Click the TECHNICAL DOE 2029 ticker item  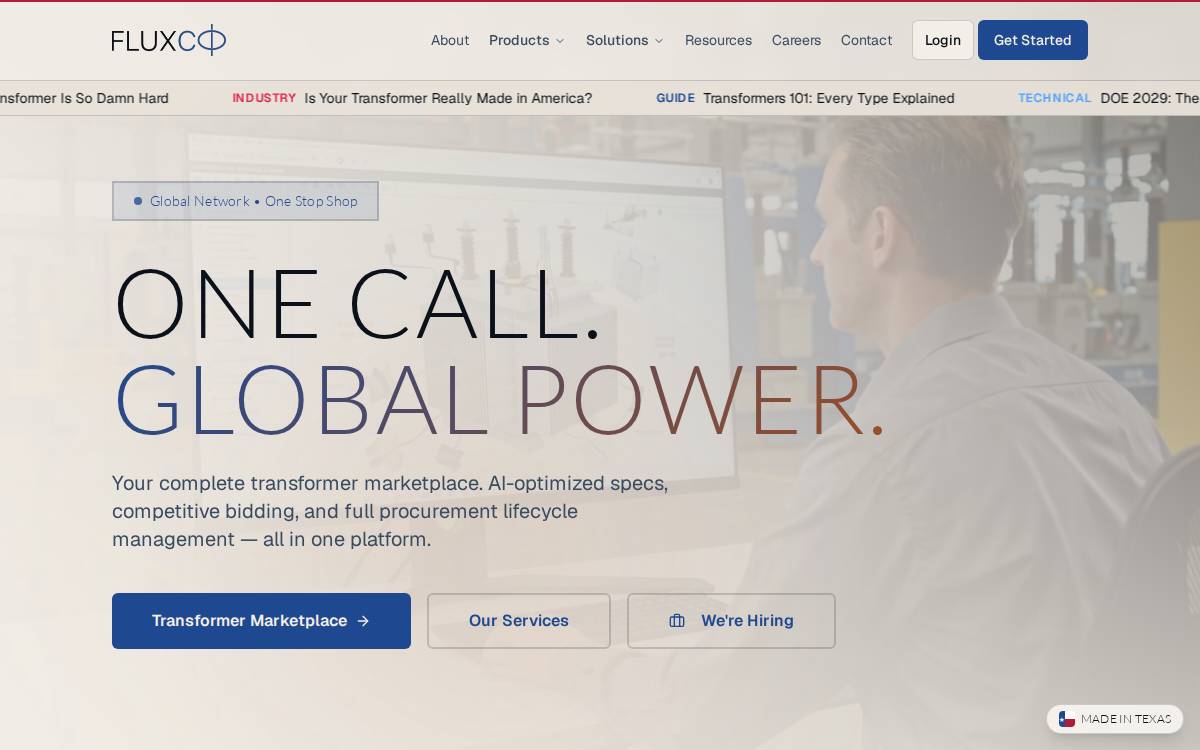pyautogui.click(x=1109, y=98)
